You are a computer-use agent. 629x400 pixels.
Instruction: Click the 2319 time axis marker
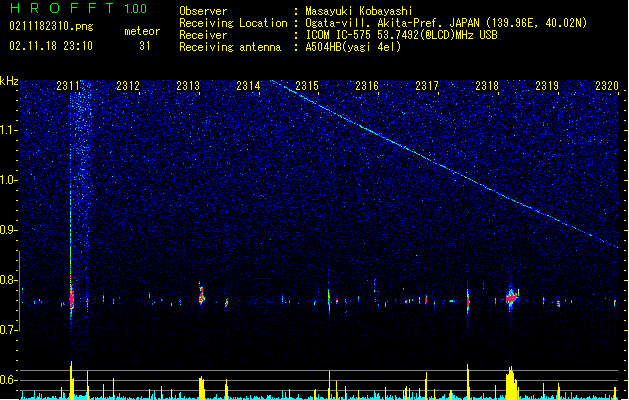click(547, 85)
